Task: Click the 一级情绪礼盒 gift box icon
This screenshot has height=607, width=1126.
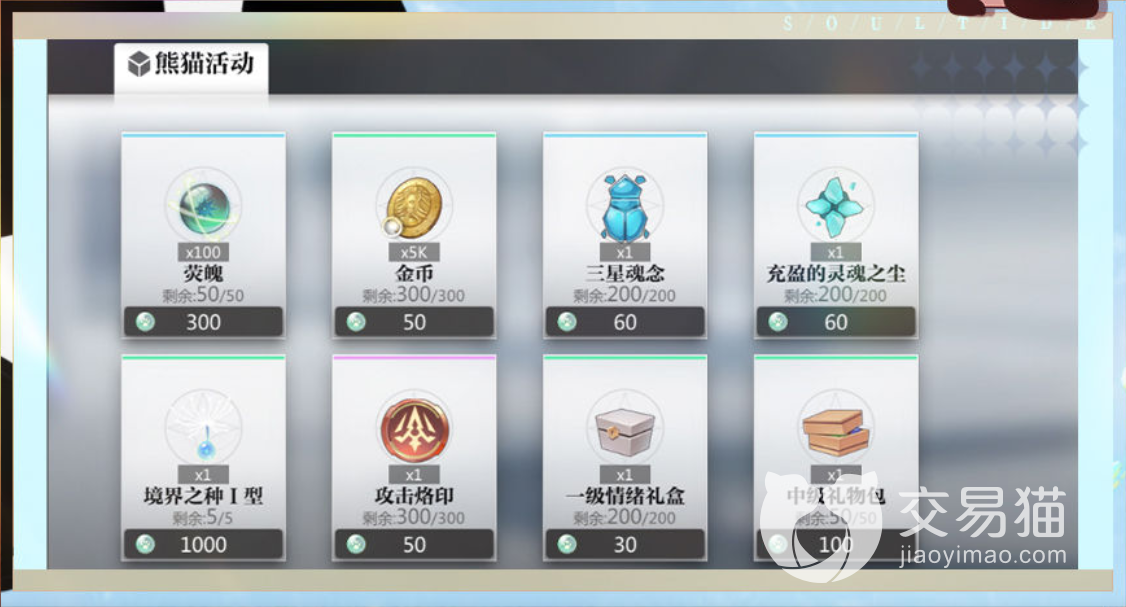Action: click(x=625, y=430)
